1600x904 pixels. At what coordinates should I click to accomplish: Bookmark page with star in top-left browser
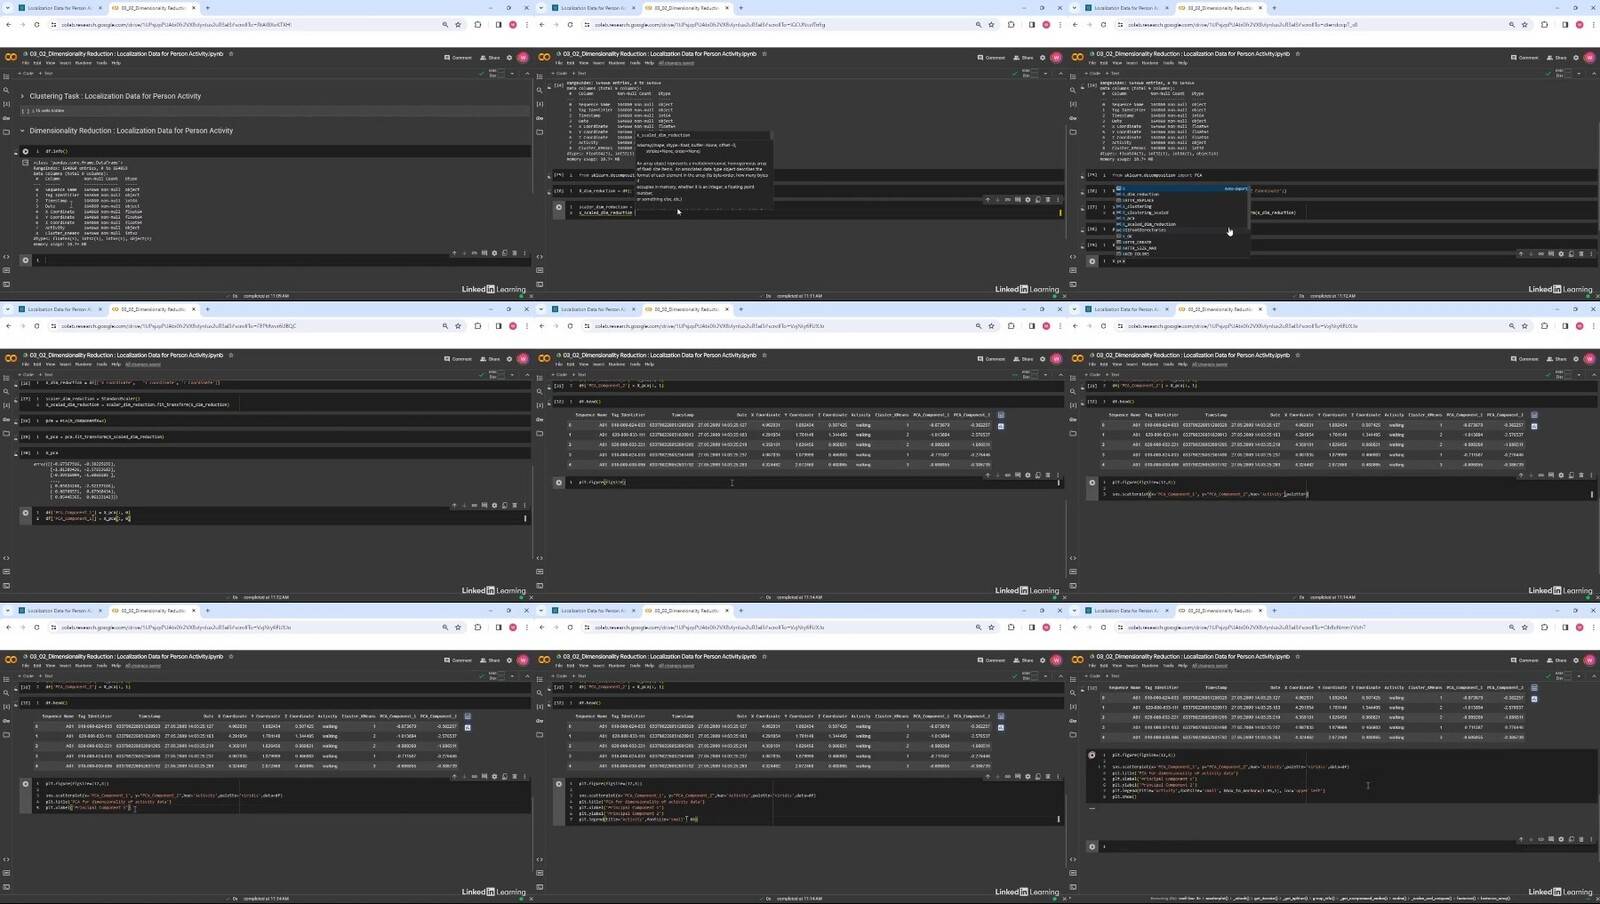coord(458,25)
